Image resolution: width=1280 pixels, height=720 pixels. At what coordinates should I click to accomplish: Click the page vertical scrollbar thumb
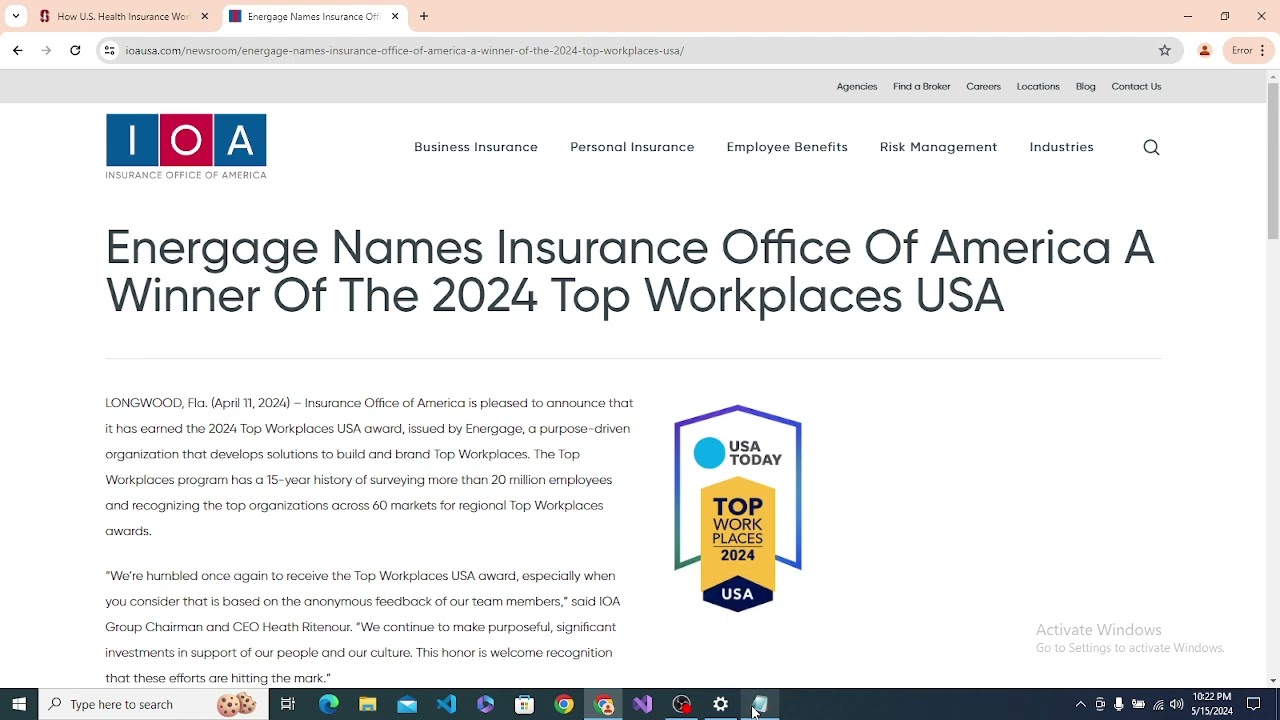1273,160
